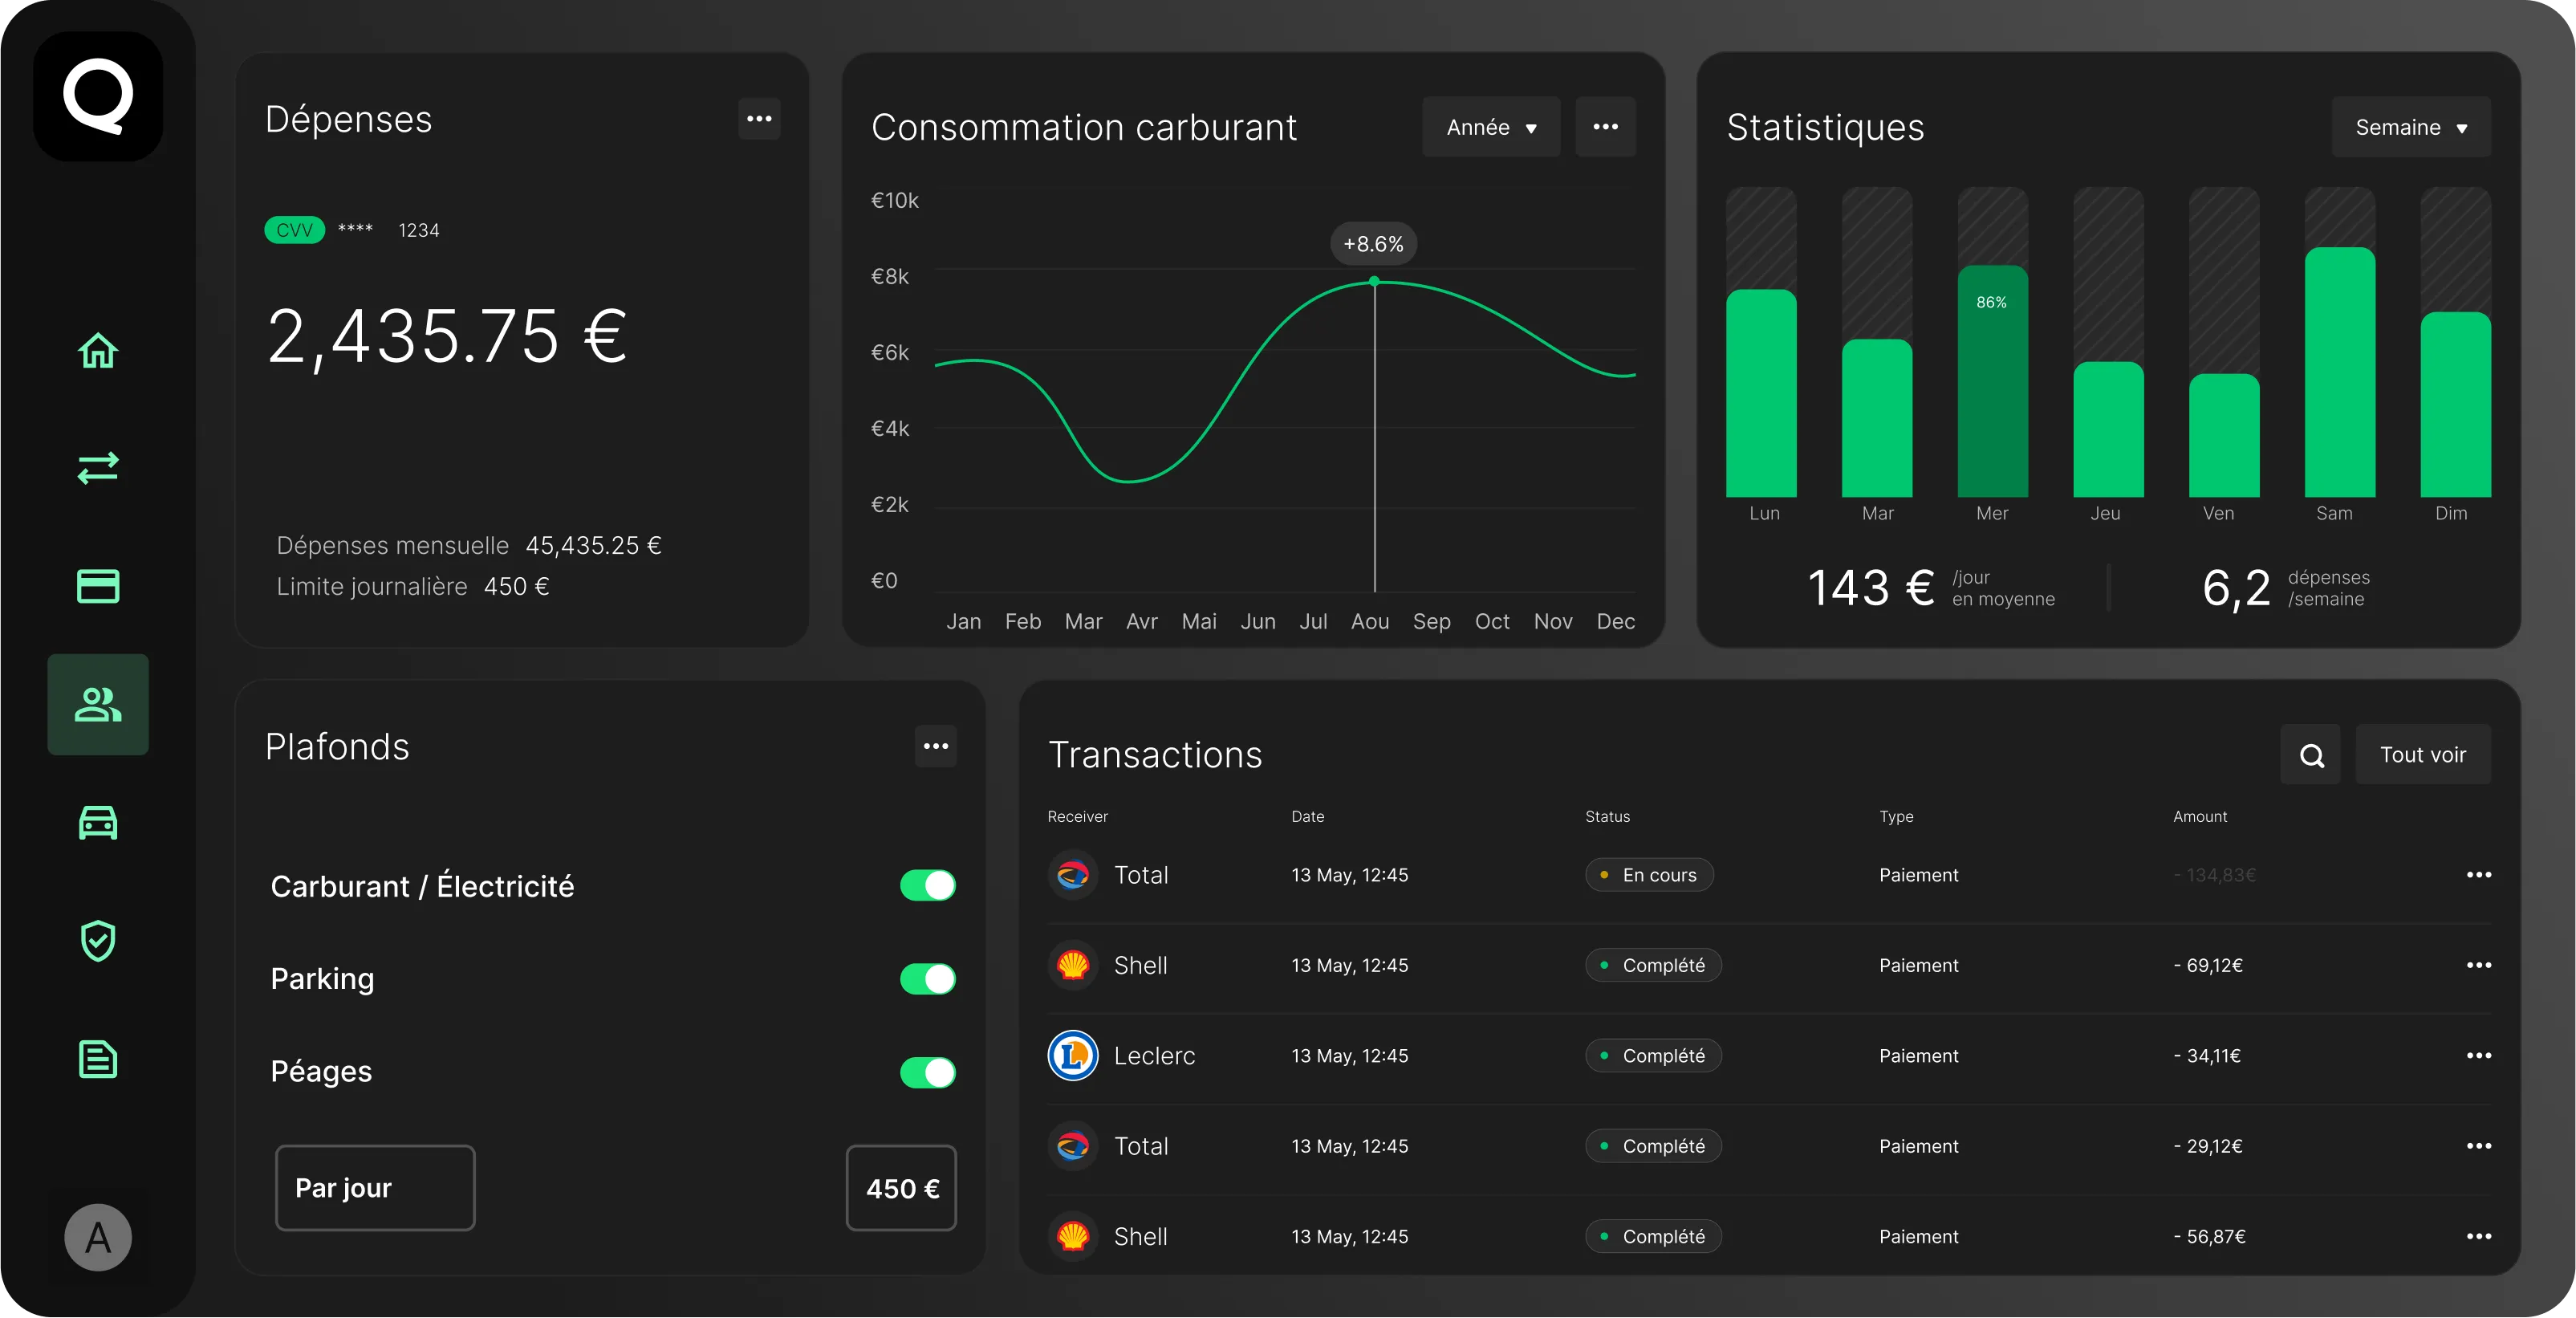Click the search icon in Transactions

point(2311,755)
